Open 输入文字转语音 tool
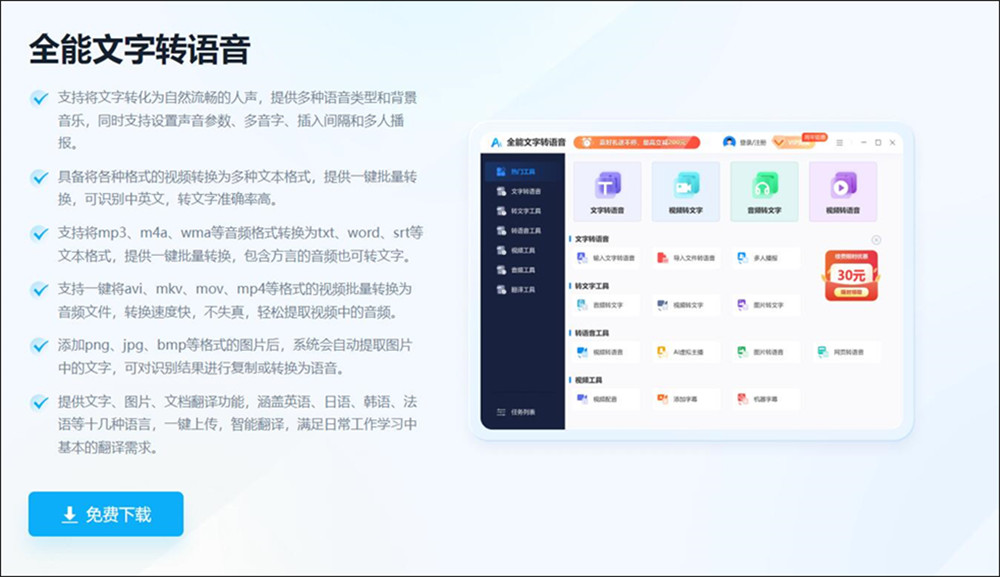1000x577 pixels. (607, 258)
